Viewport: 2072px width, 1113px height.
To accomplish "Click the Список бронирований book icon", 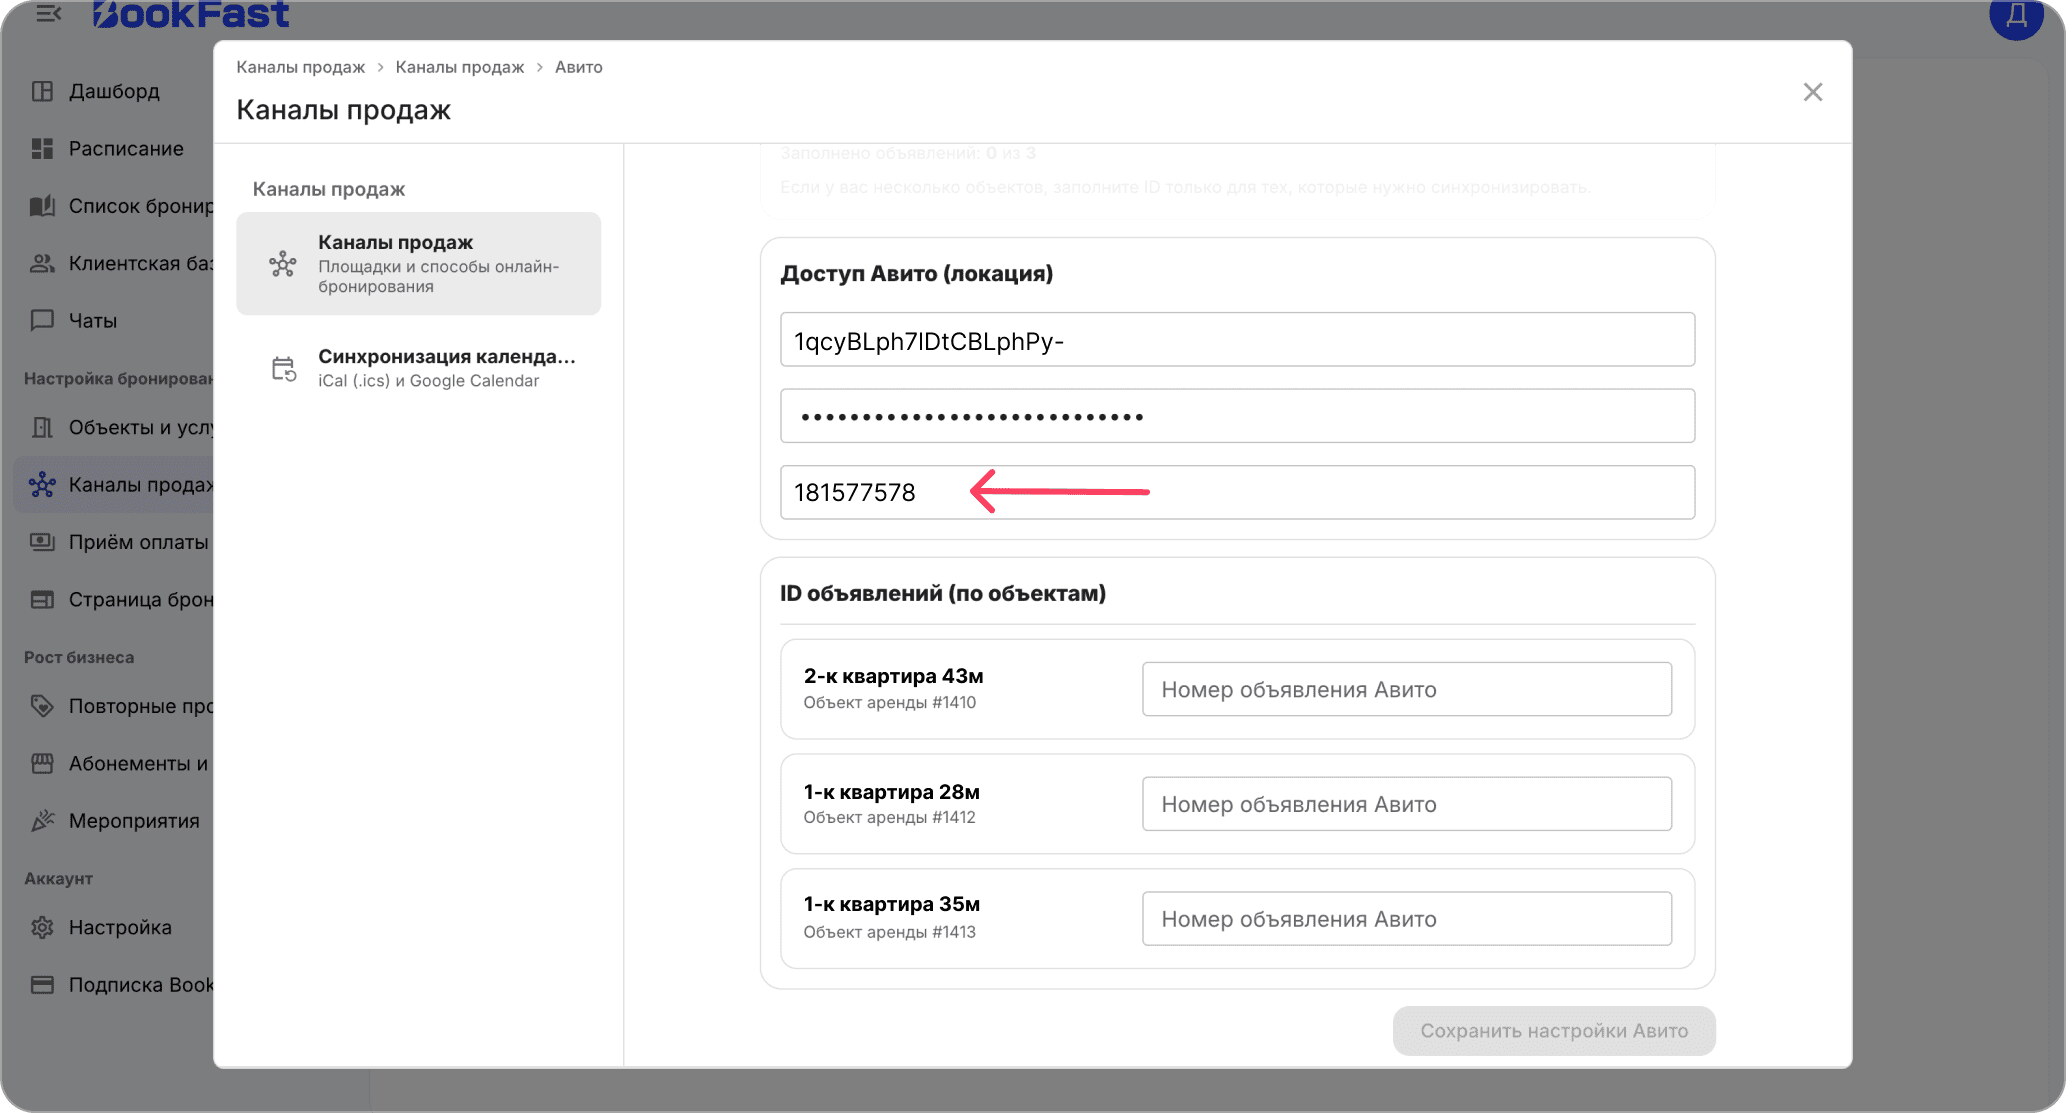I will 42,206.
